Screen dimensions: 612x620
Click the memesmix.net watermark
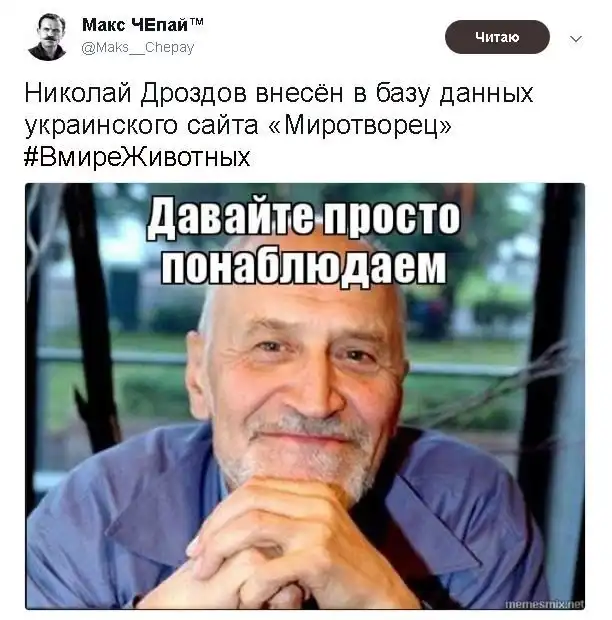point(544,603)
